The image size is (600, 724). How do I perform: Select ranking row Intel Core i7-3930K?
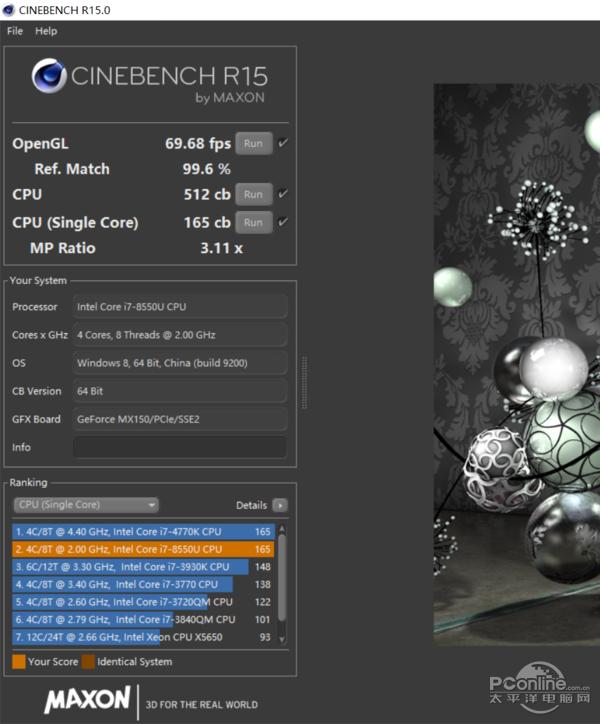[x=143, y=567]
